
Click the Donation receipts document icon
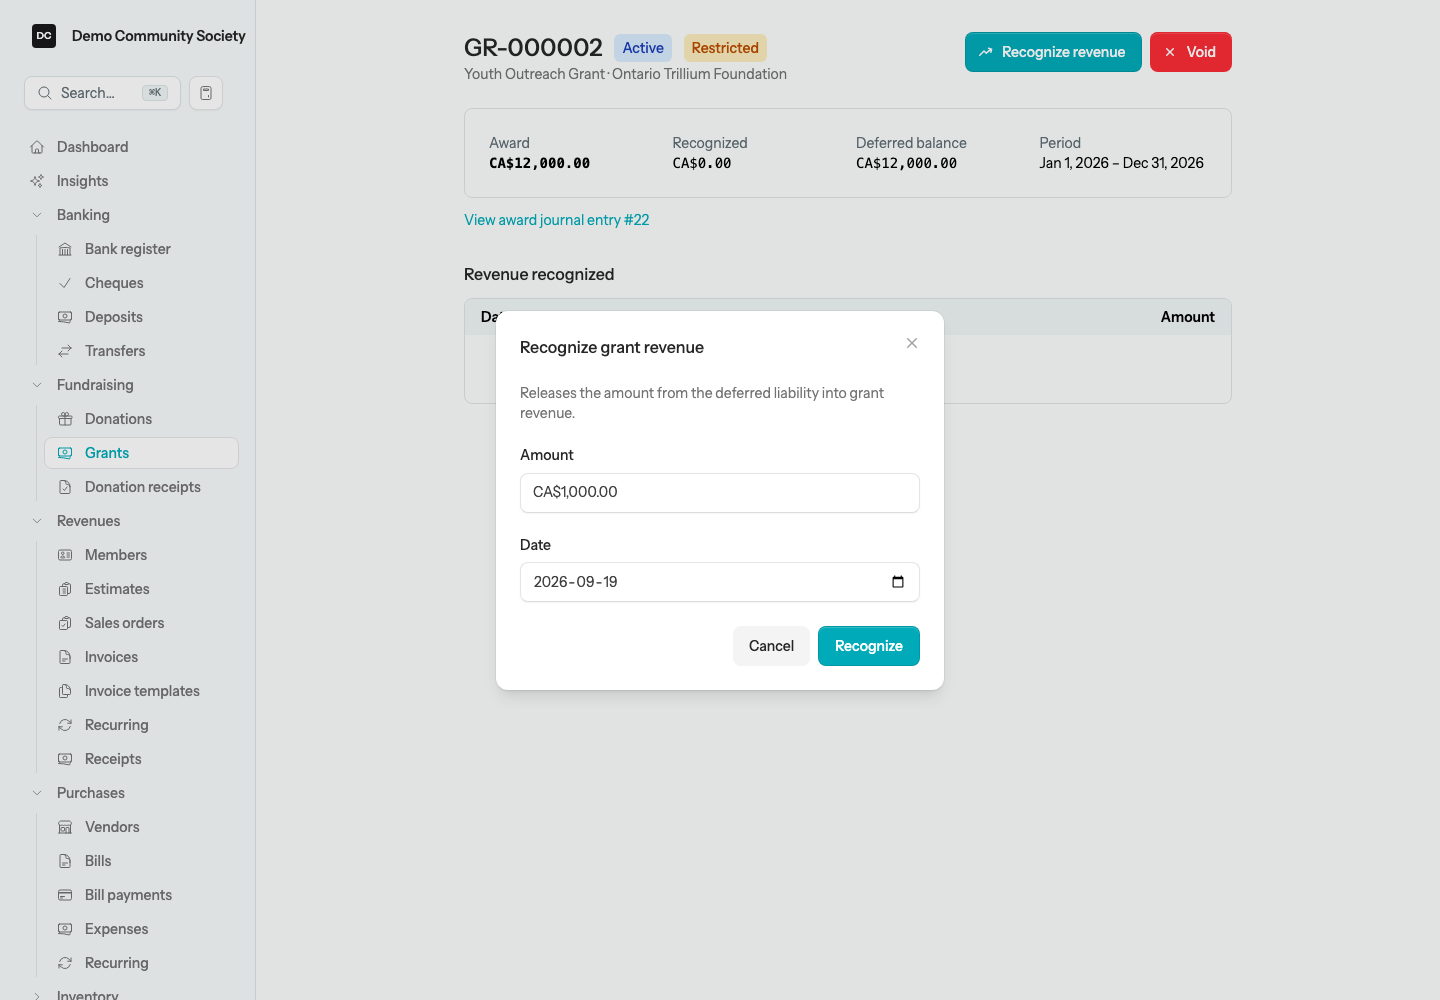(65, 487)
